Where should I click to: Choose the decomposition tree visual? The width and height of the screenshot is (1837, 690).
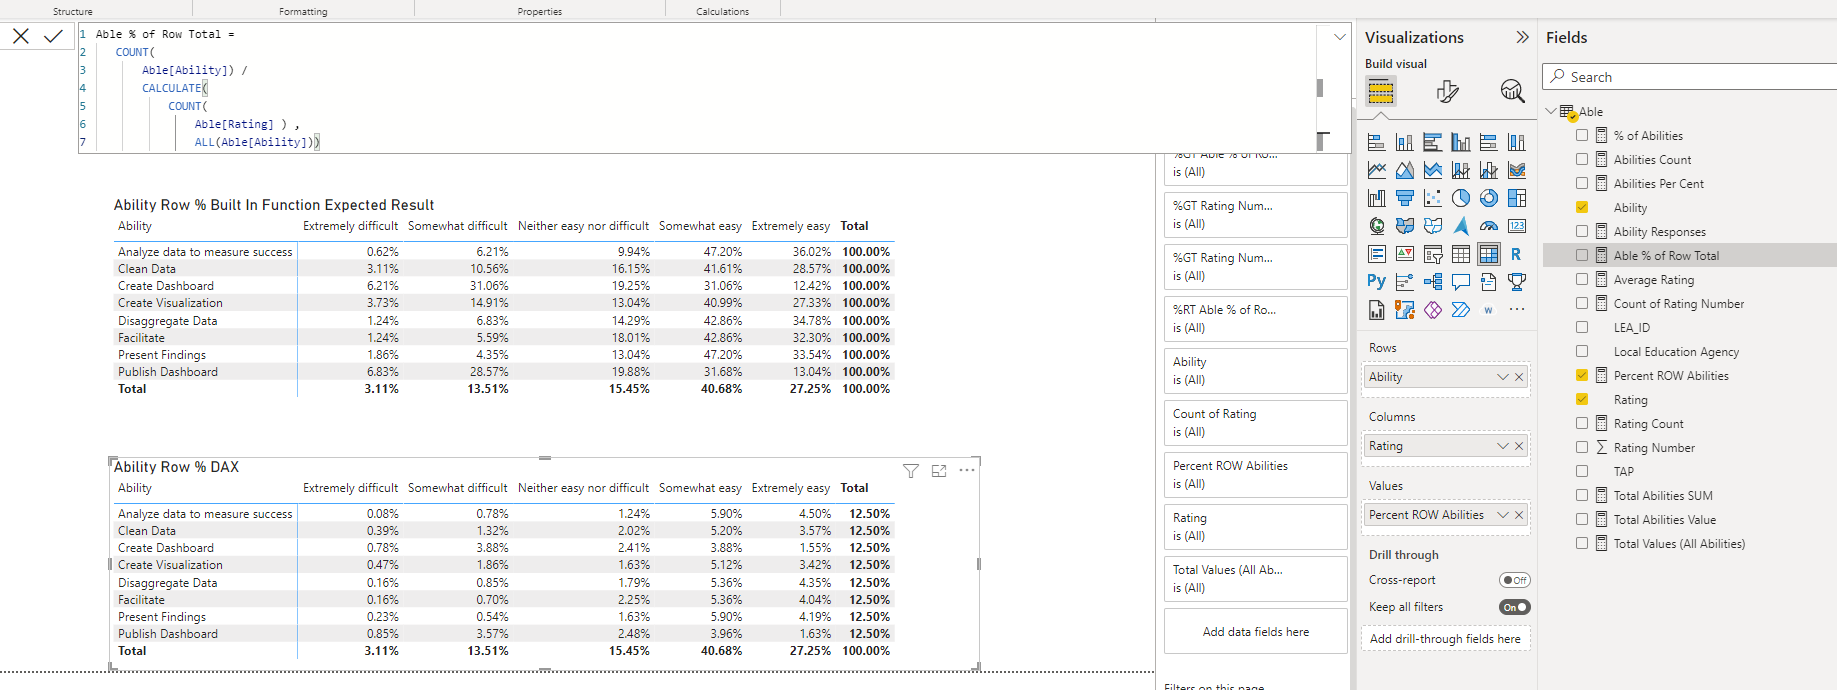click(1433, 282)
